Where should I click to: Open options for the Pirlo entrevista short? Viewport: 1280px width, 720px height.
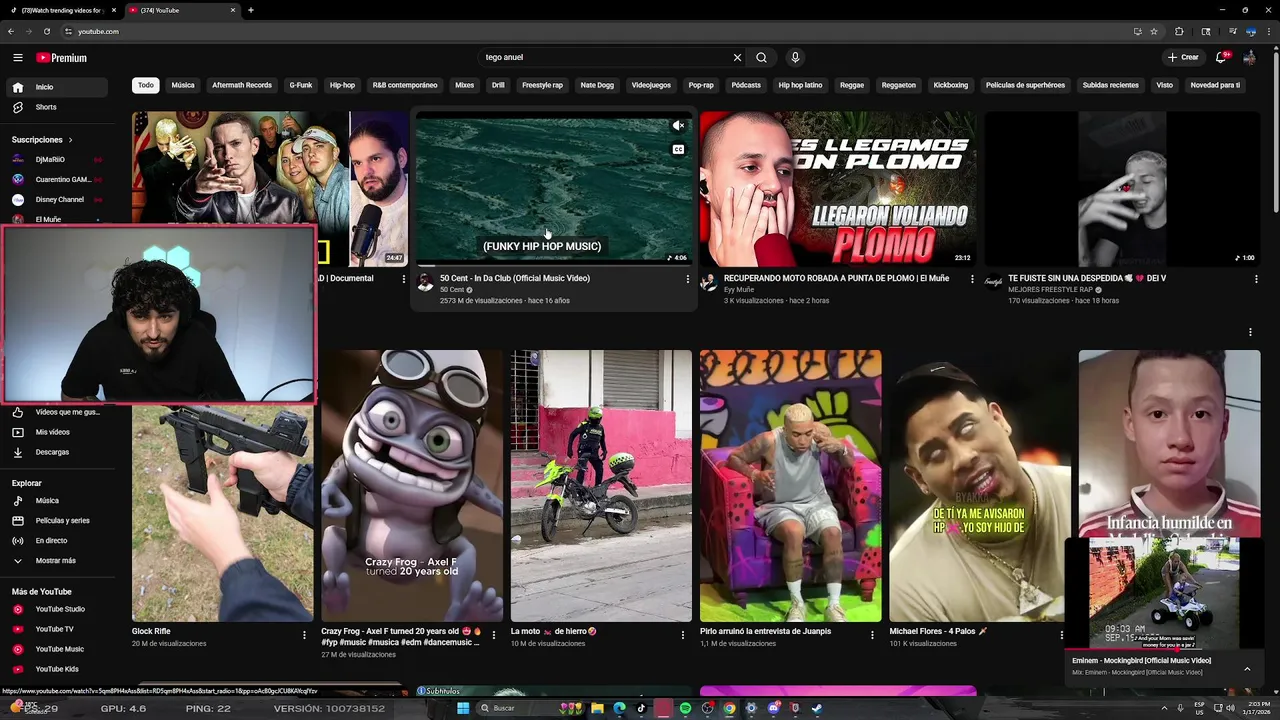872,635
